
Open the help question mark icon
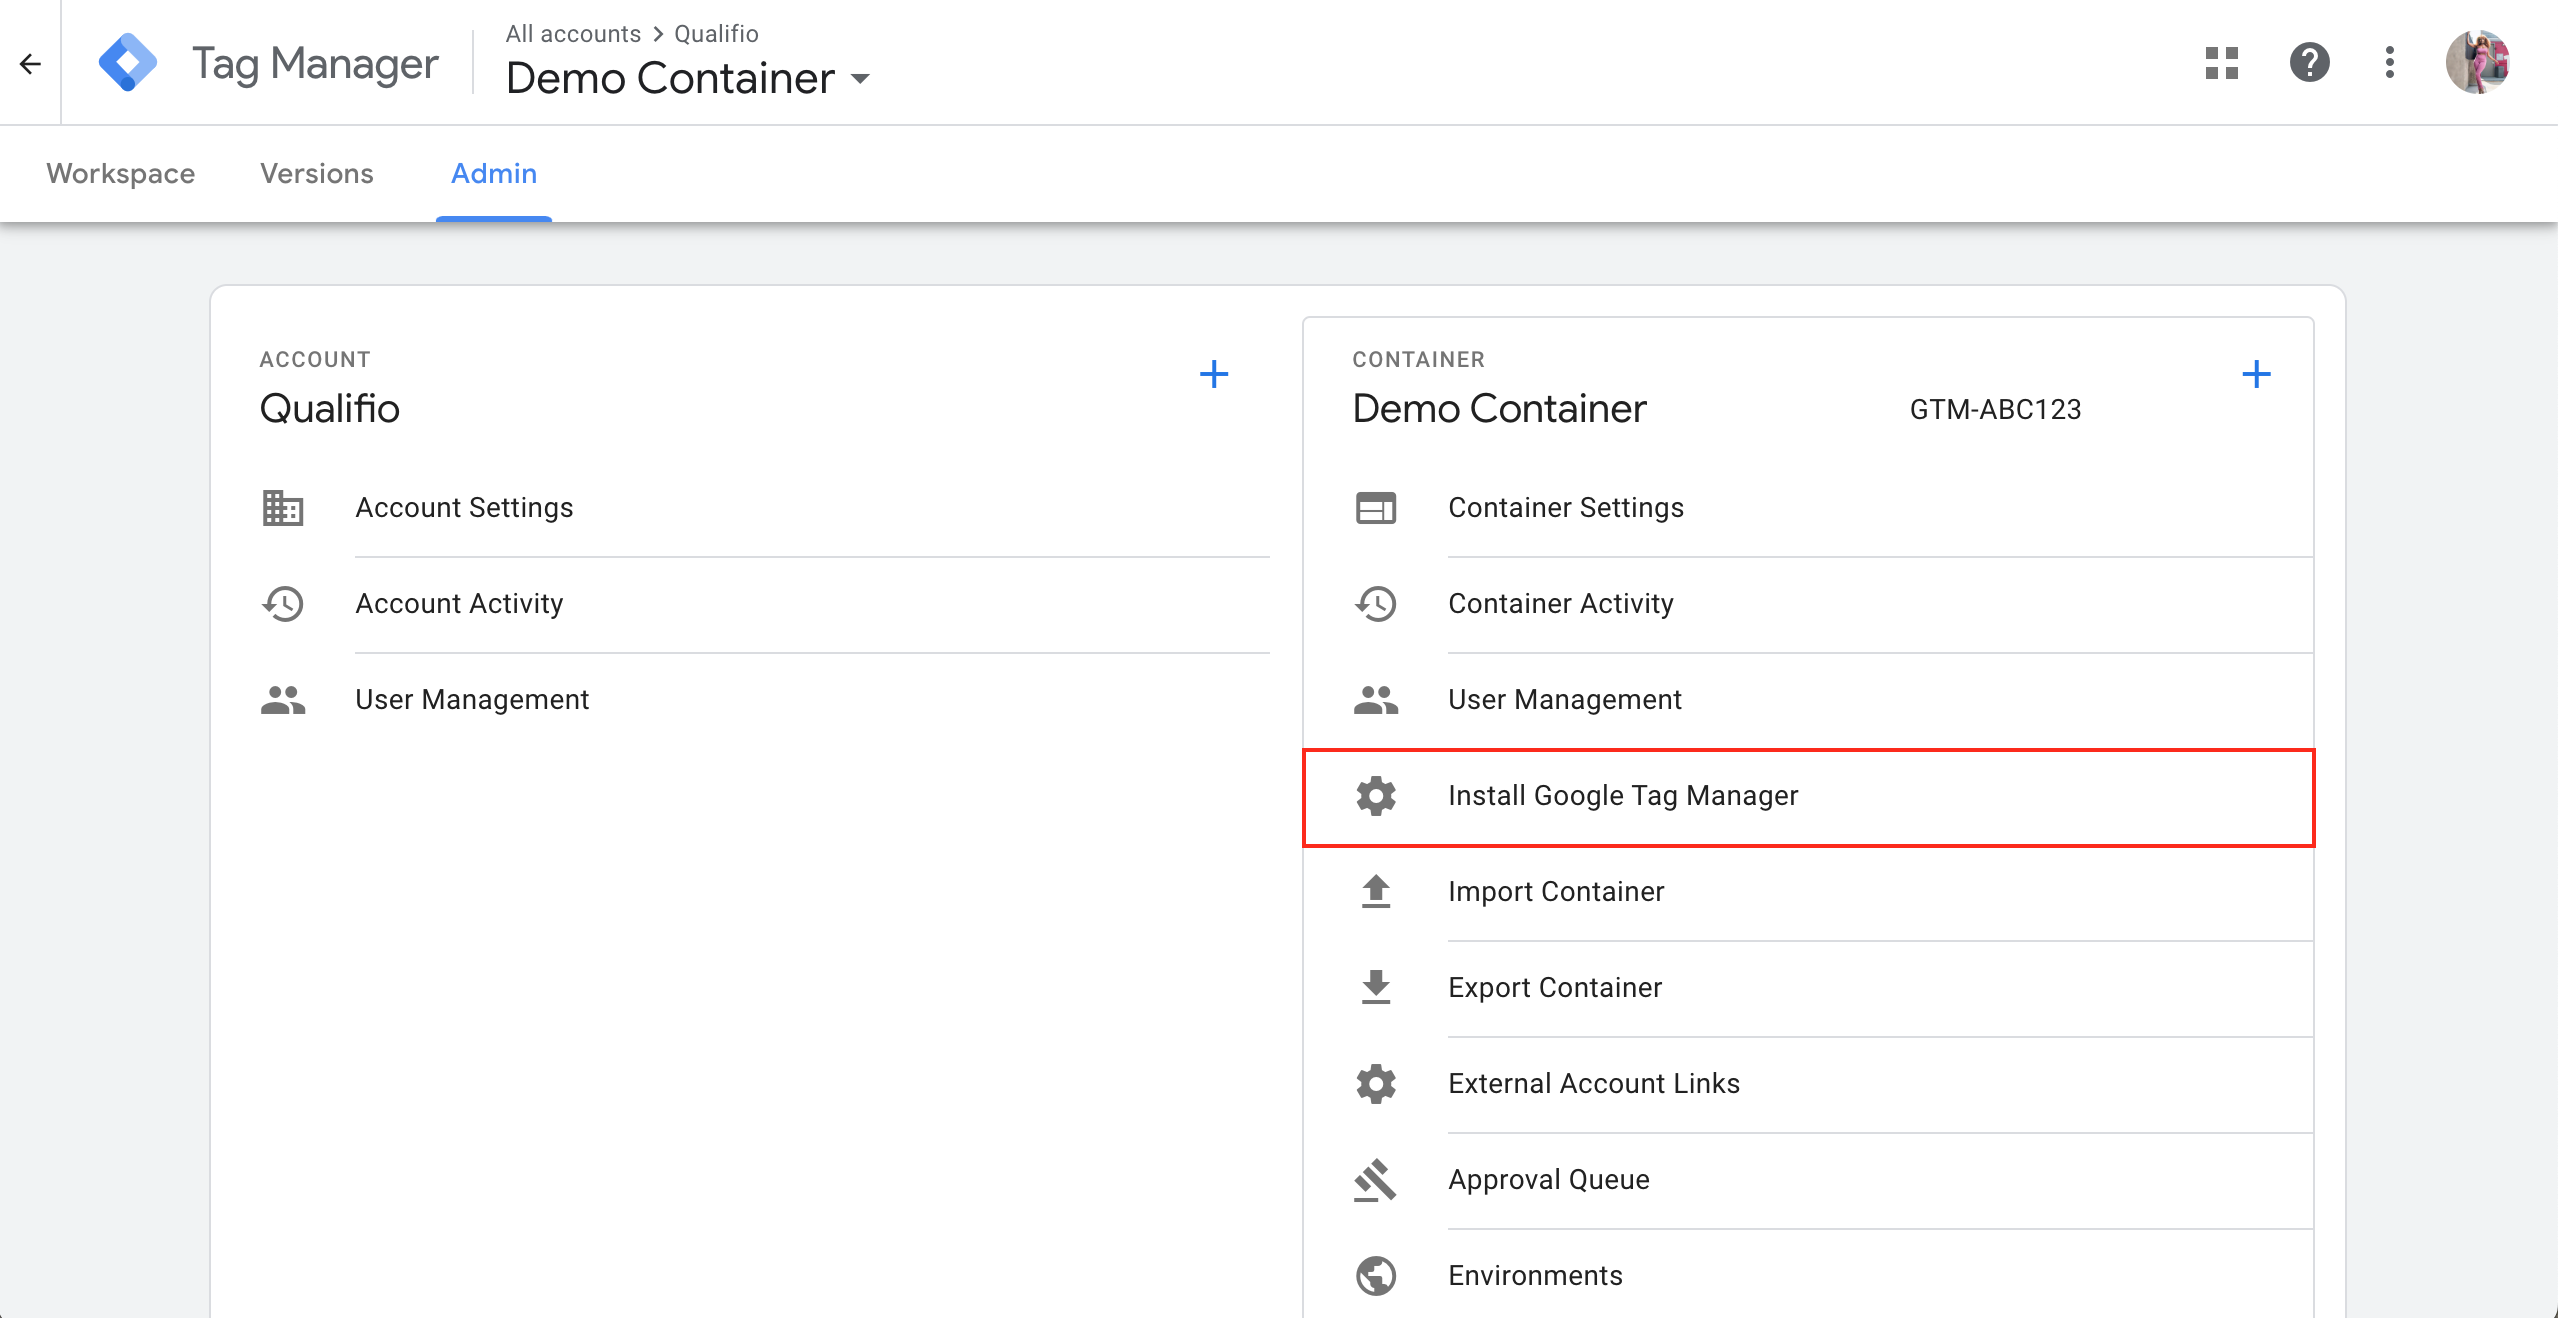[2309, 63]
